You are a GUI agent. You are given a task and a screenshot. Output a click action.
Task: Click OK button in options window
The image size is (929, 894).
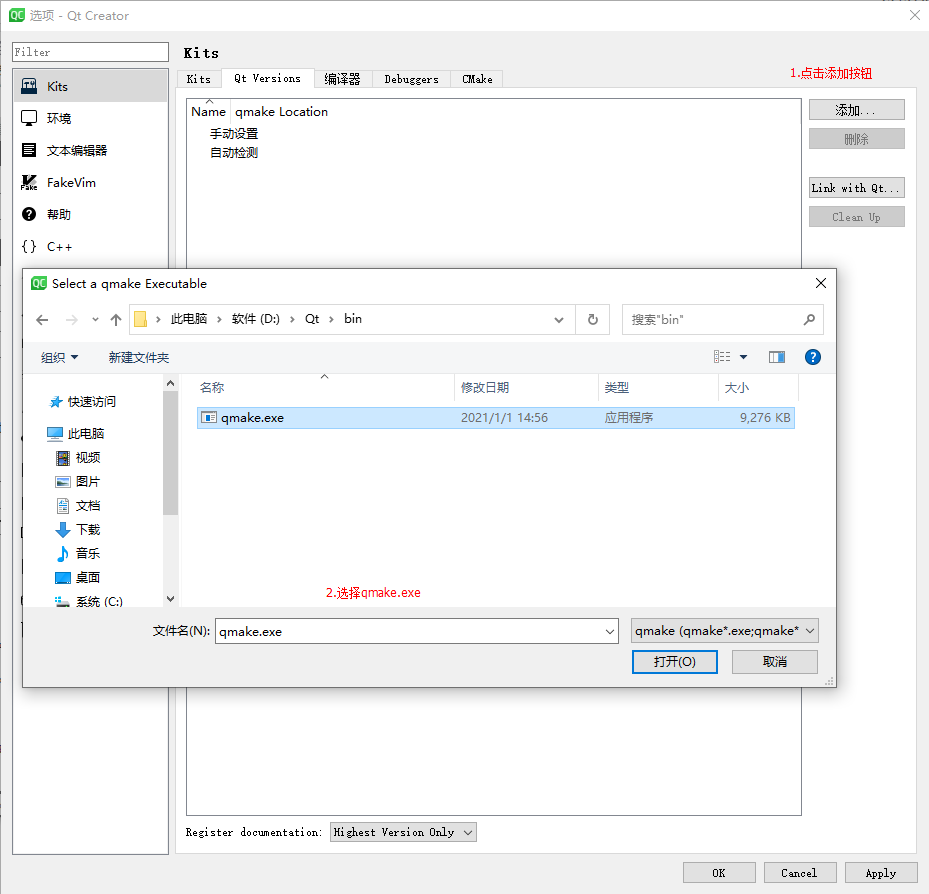click(x=719, y=873)
